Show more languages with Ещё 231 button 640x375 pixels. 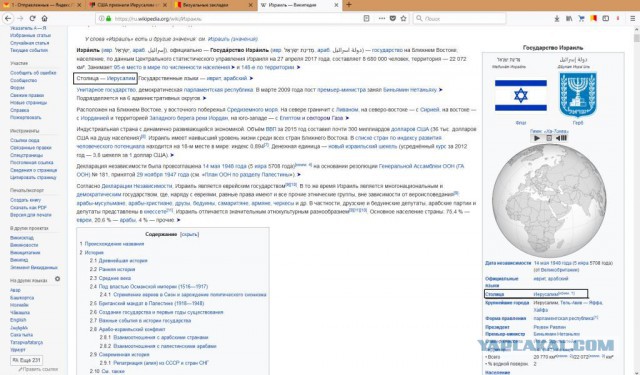click(27, 360)
